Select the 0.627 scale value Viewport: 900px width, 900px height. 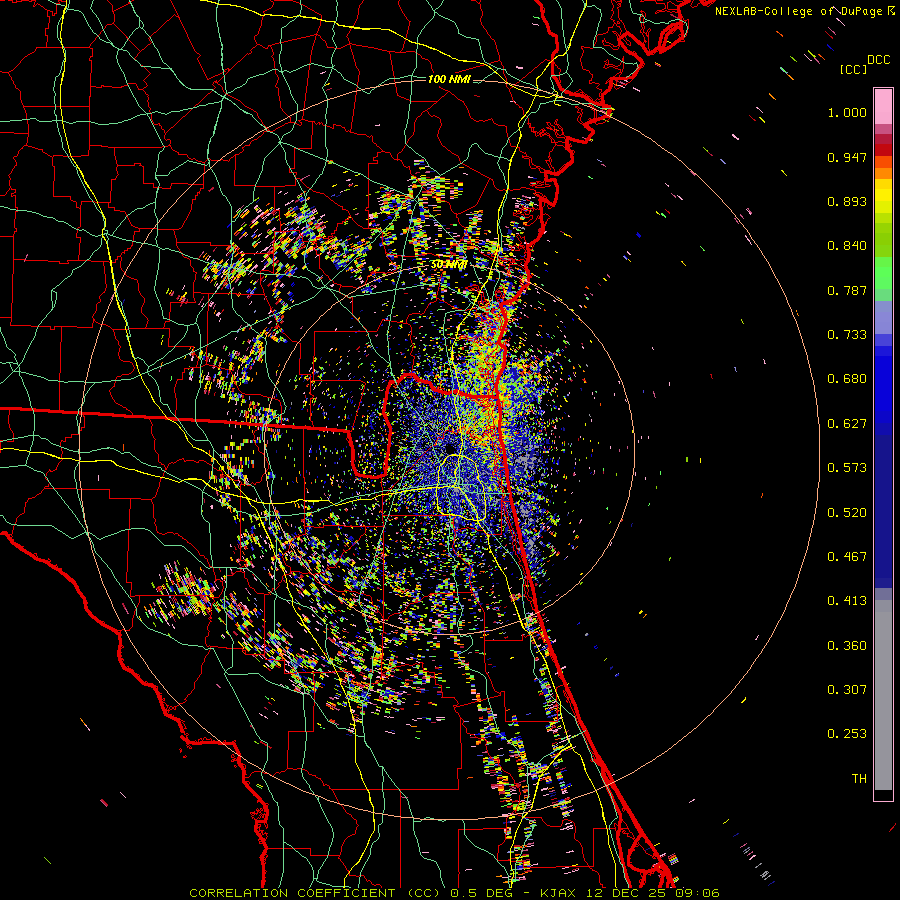847,424
